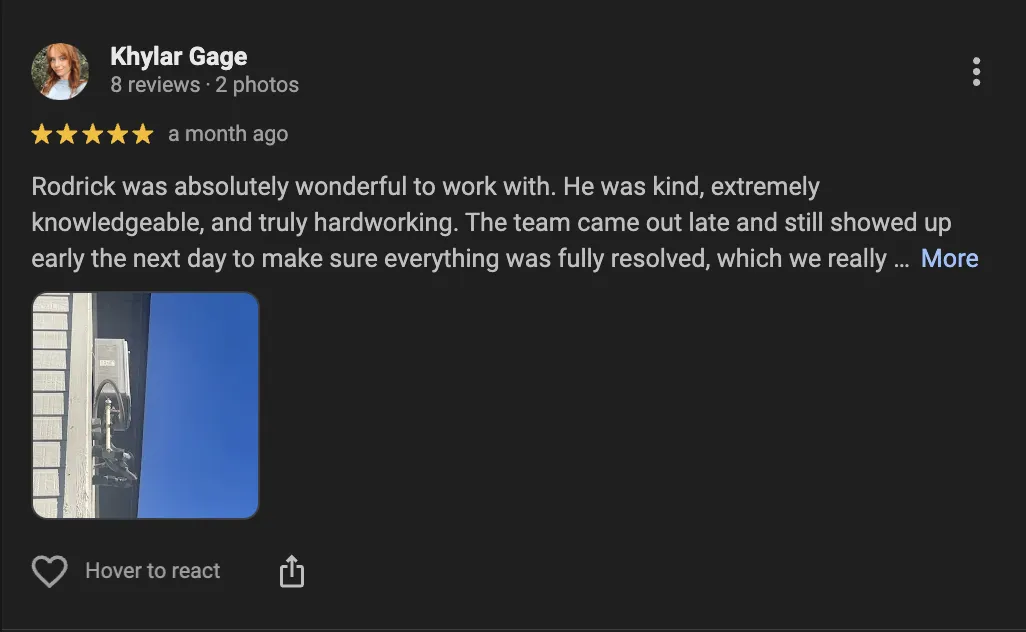
Task: Open the Khylar Gage reviewer name link
Action: coord(178,57)
